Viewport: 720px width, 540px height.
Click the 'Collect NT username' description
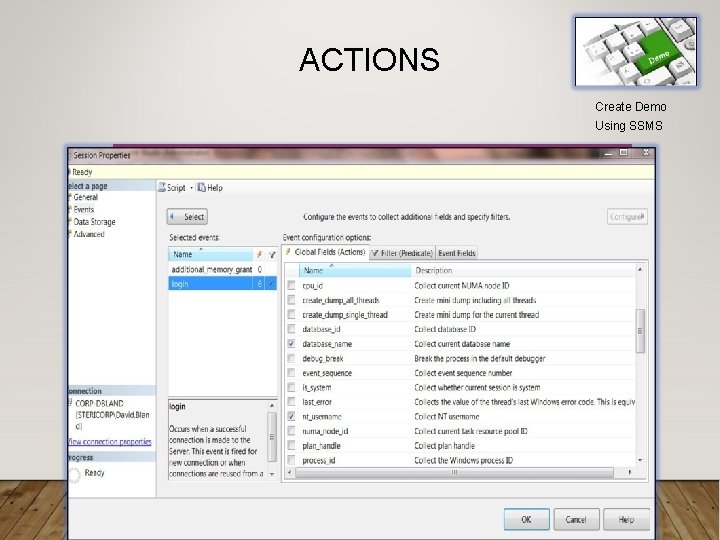446,417
